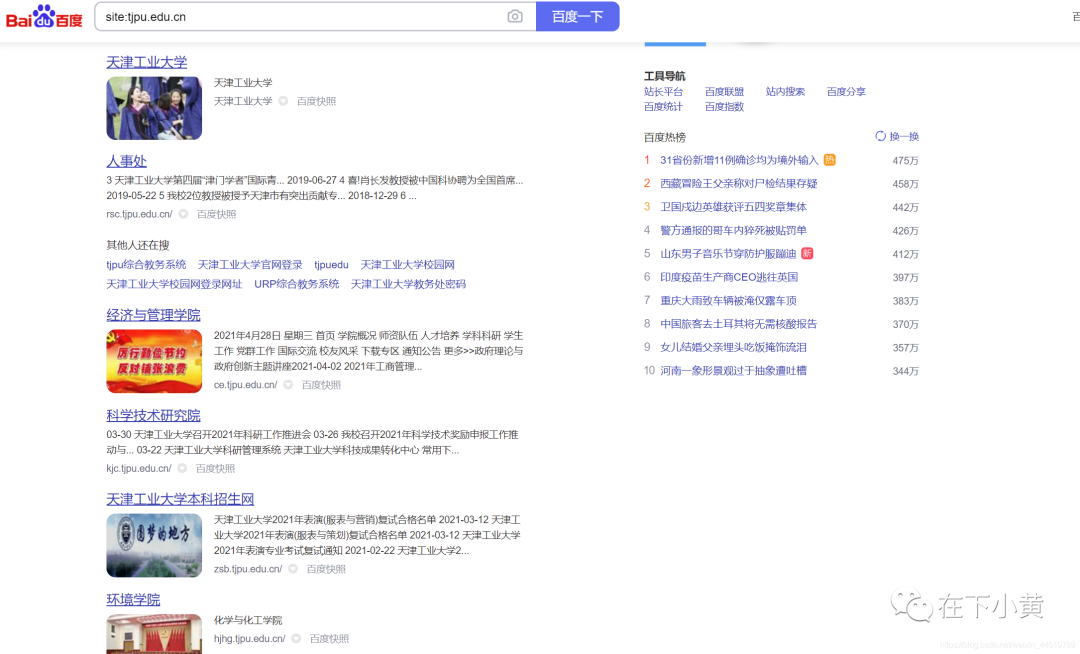
Task: Click verification icon beside 天津工业大学 source
Action: pos(283,101)
